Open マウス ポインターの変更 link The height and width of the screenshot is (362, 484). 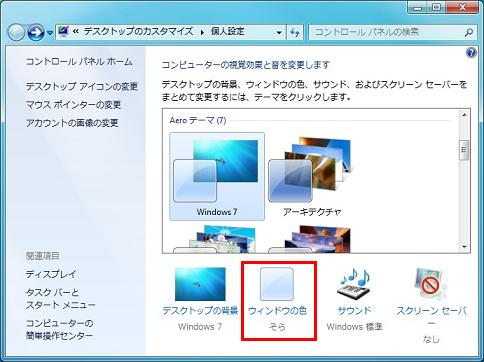(x=73, y=105)
